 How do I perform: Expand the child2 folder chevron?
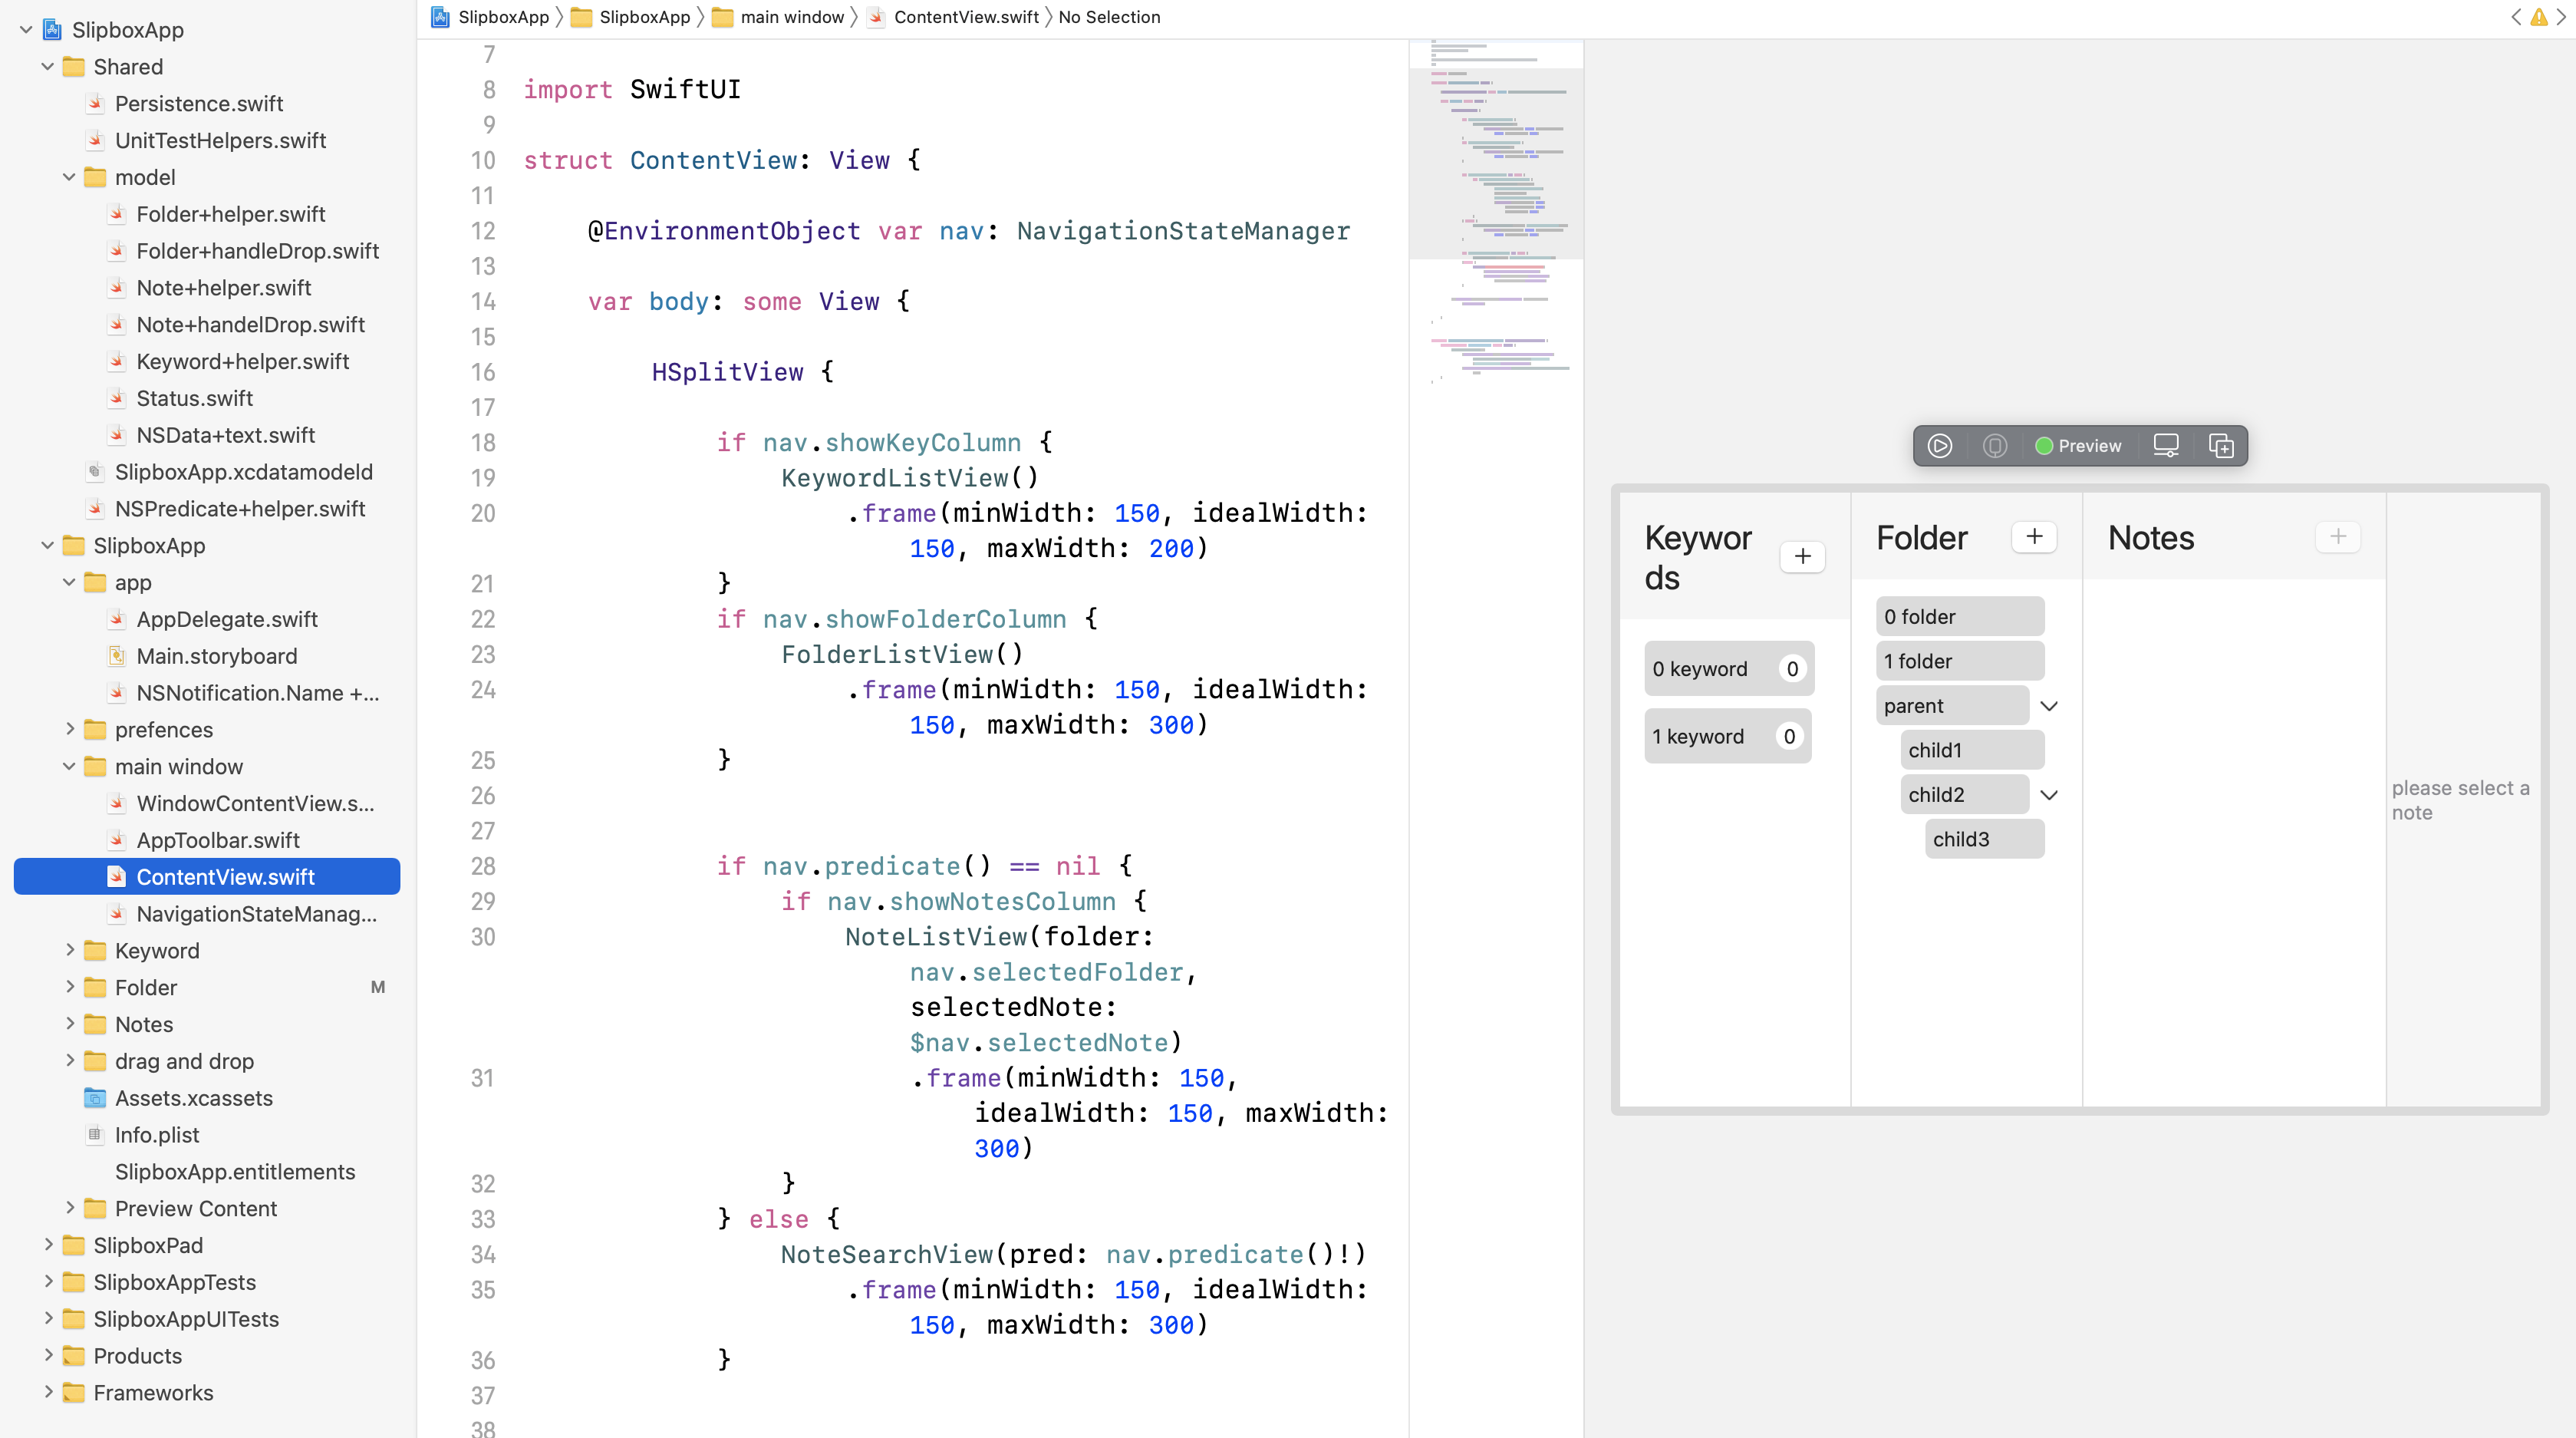(x=2050, y=794)
